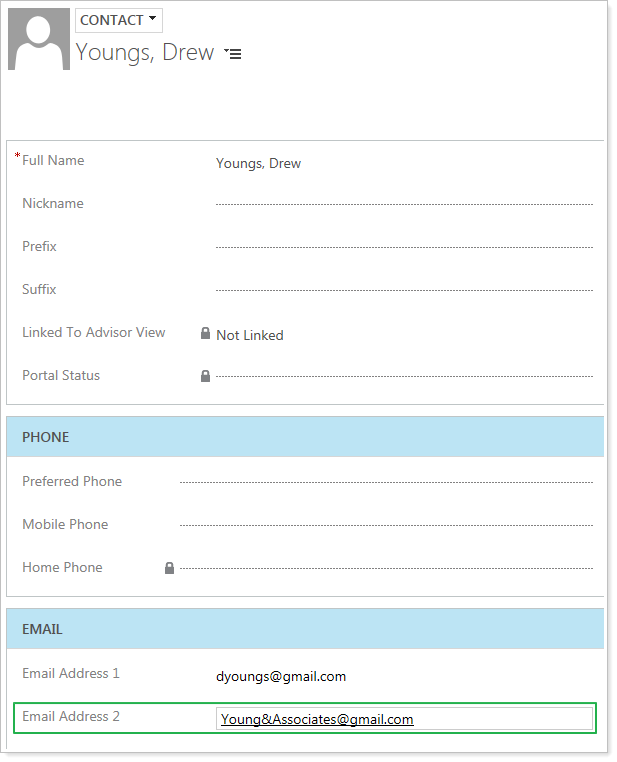Click the Portal Status label
Image resolution: width=617 pixels, height=762 pixels.
[61, 375]
